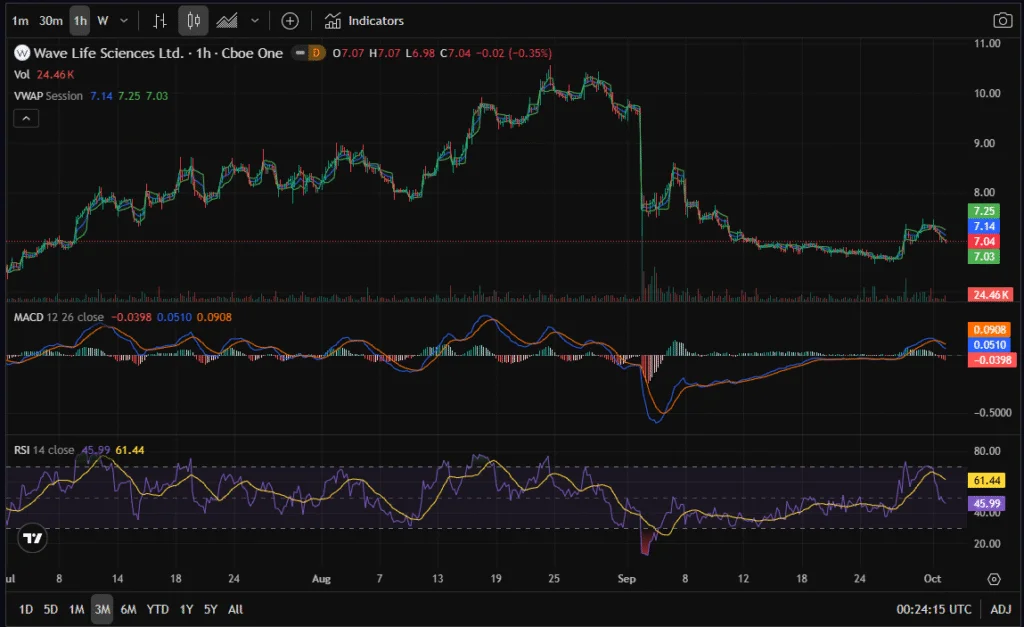The width and height of the screenshot is (1024, 627).
Task: Click the TradingView logo in RSI pane
Action: pyautogui.click(x=33, y=538)
